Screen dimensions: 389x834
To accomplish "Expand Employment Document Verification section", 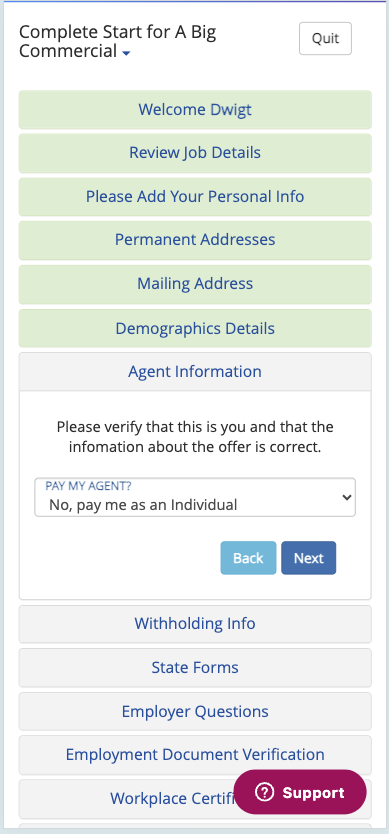I will click(195, 755).
